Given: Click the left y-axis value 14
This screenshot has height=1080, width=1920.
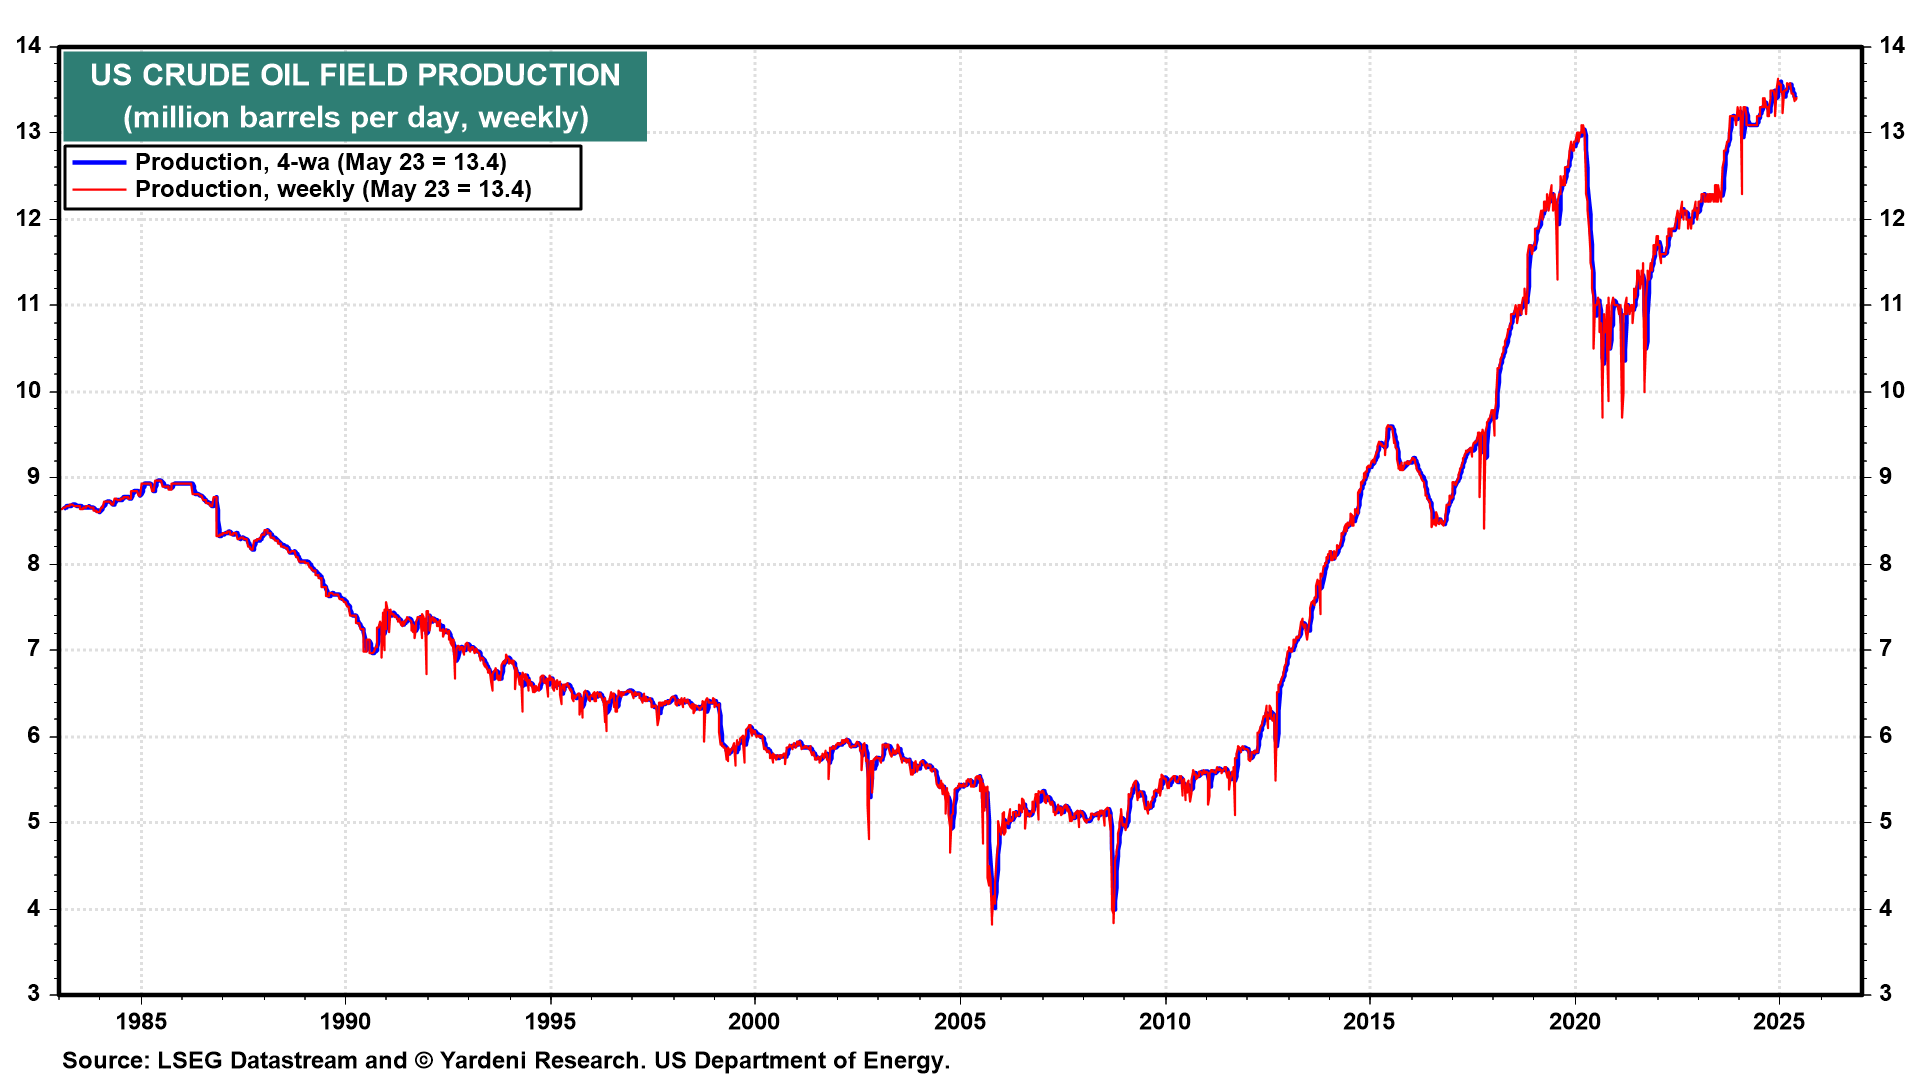Looking at the screenshot, I should click(29, 45).
